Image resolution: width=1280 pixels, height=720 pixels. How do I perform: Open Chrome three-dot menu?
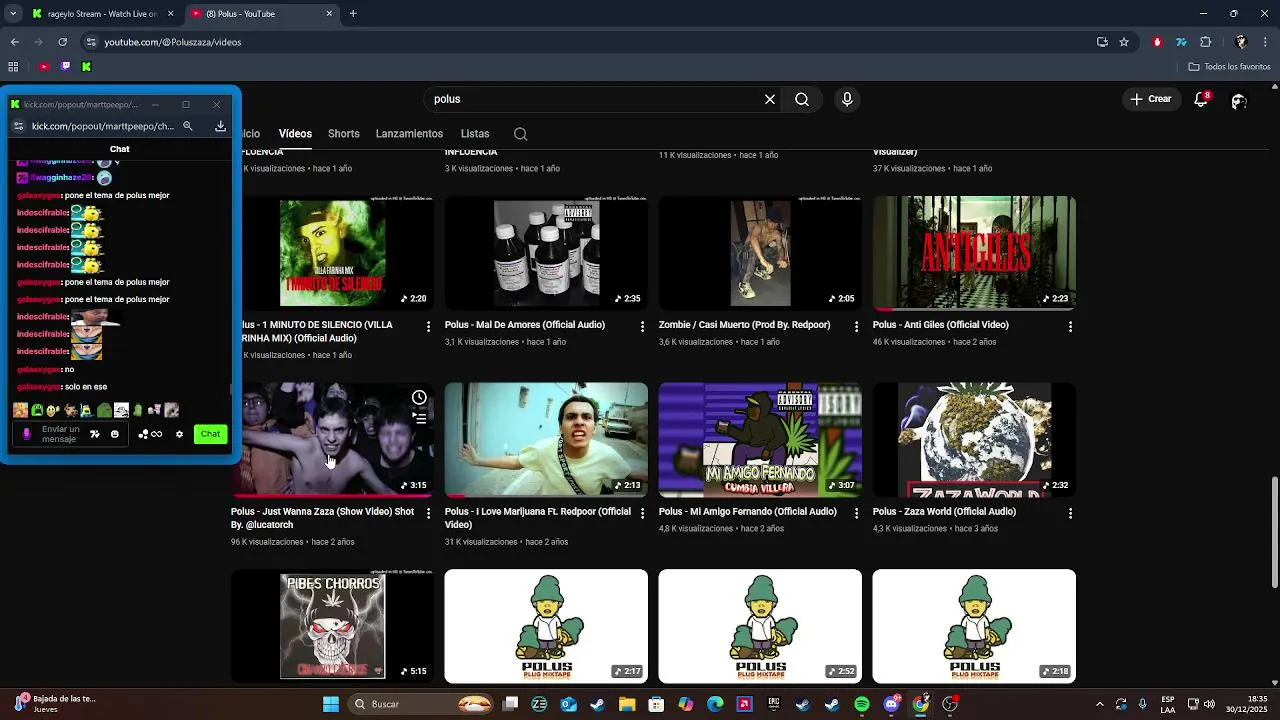tap(1266, 42)
